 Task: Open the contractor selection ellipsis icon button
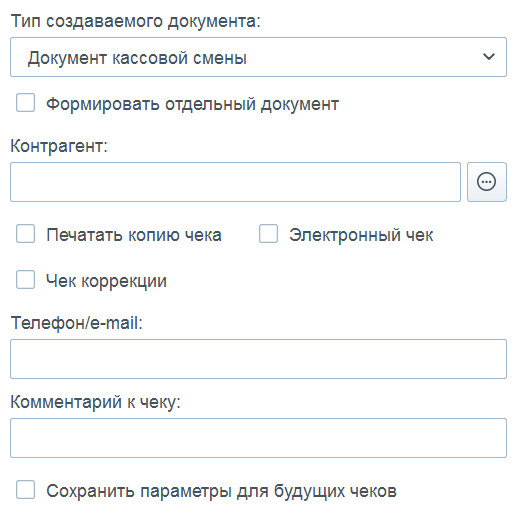click(x=487, y=182)
